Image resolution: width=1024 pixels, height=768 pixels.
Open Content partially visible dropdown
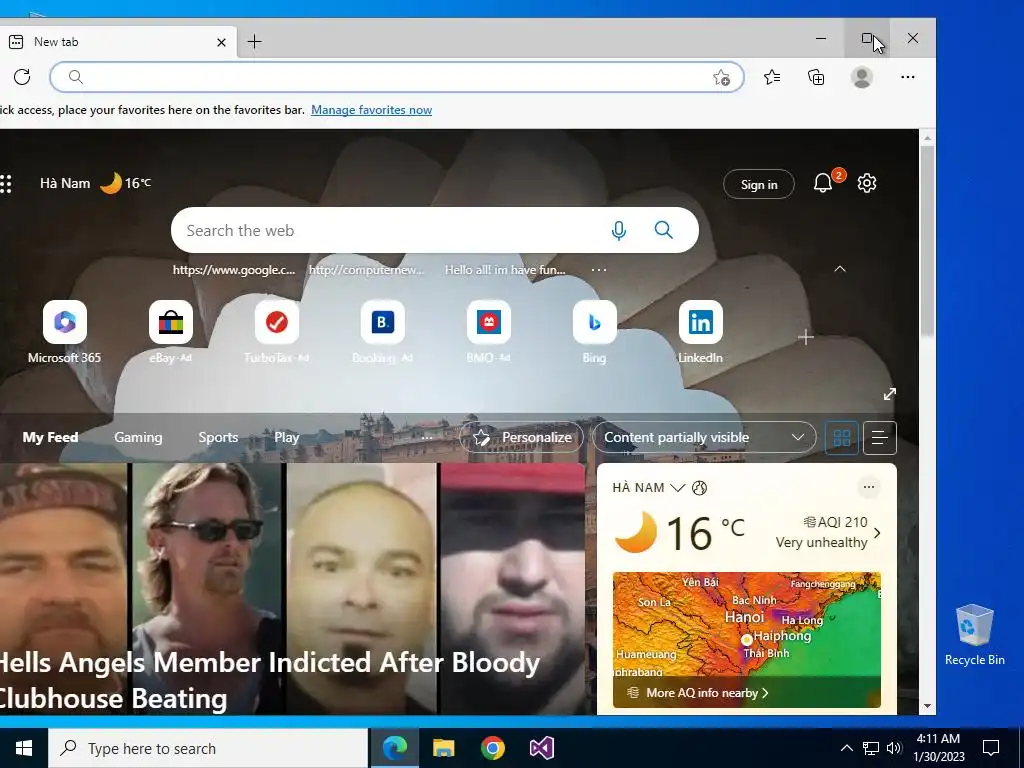point(704,438)
